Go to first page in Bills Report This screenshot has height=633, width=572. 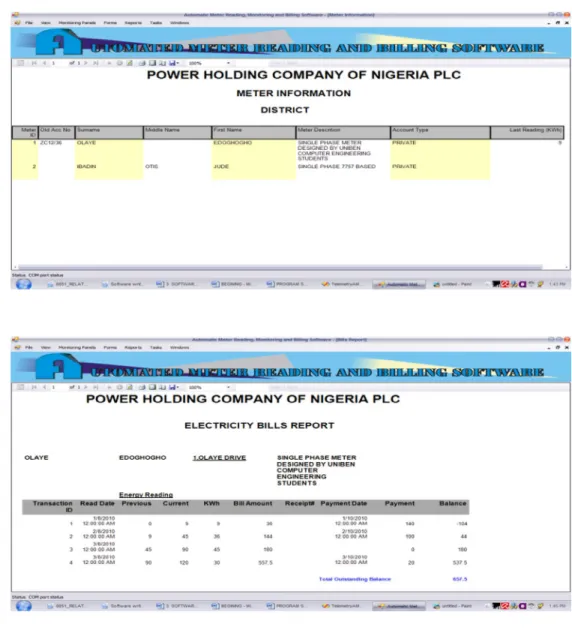tap(34, 388)
